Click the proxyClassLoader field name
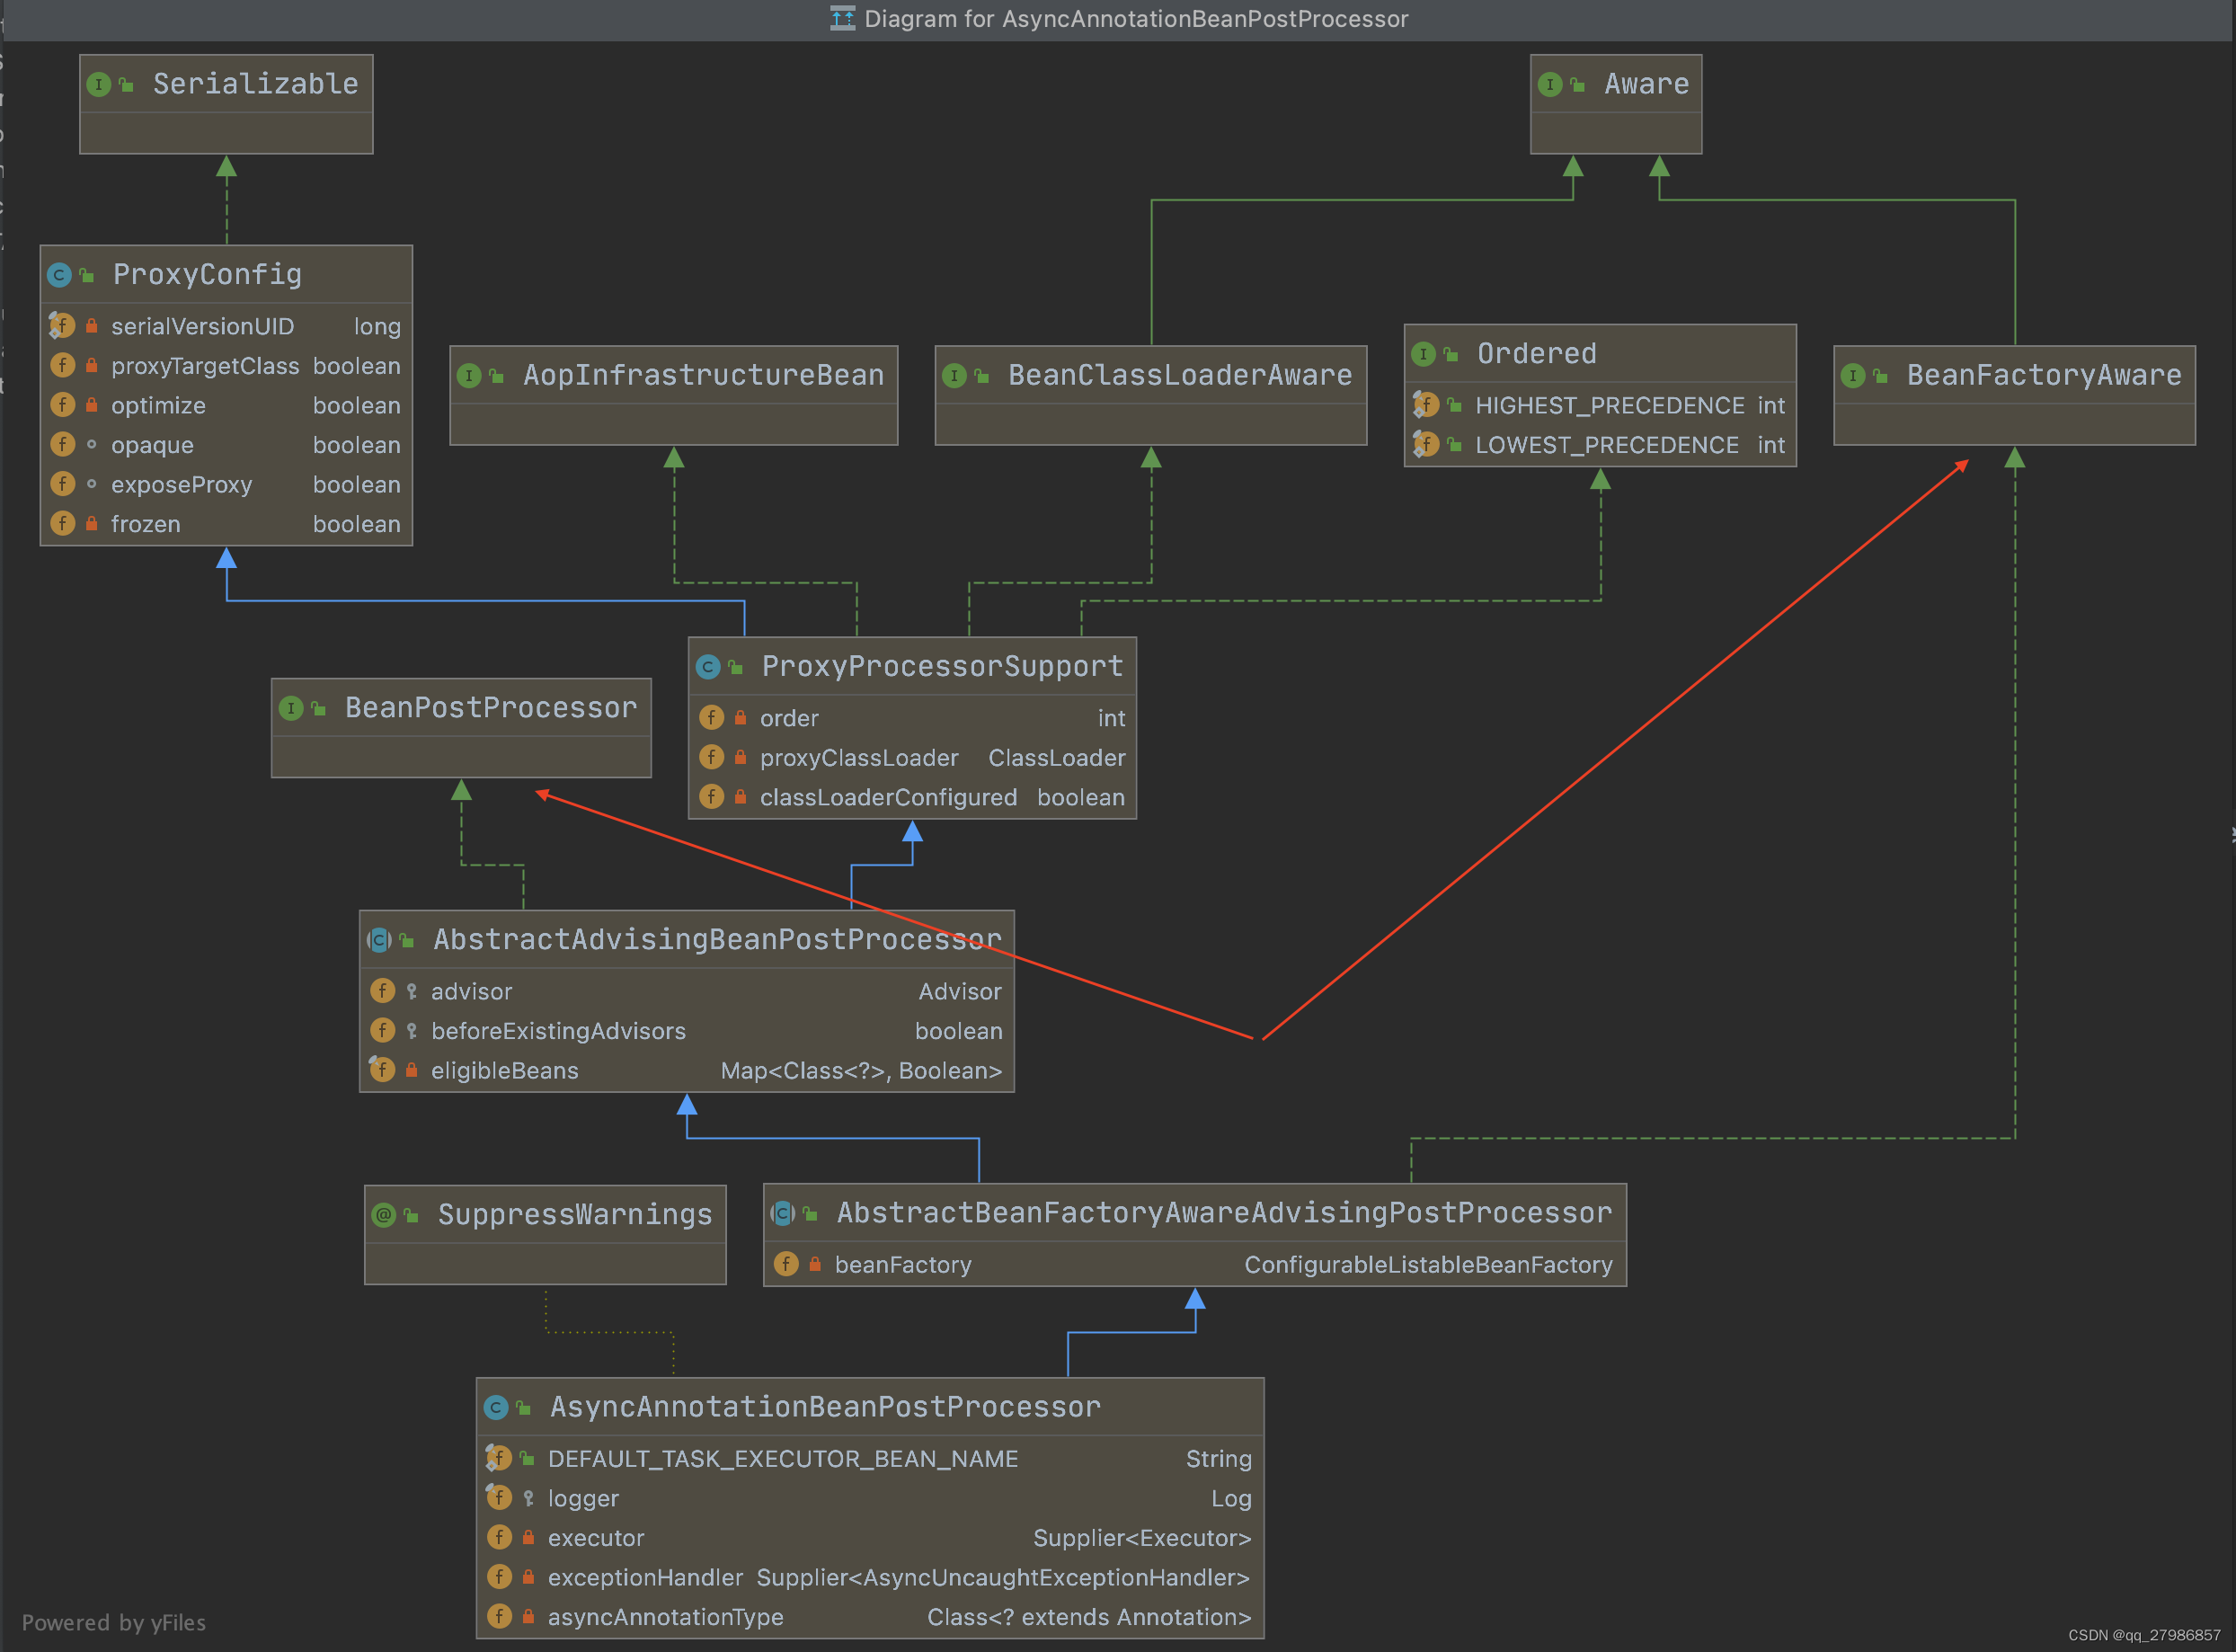Image resolution: width=2236 pixels, height=1652 pixels. click(859, 758)
